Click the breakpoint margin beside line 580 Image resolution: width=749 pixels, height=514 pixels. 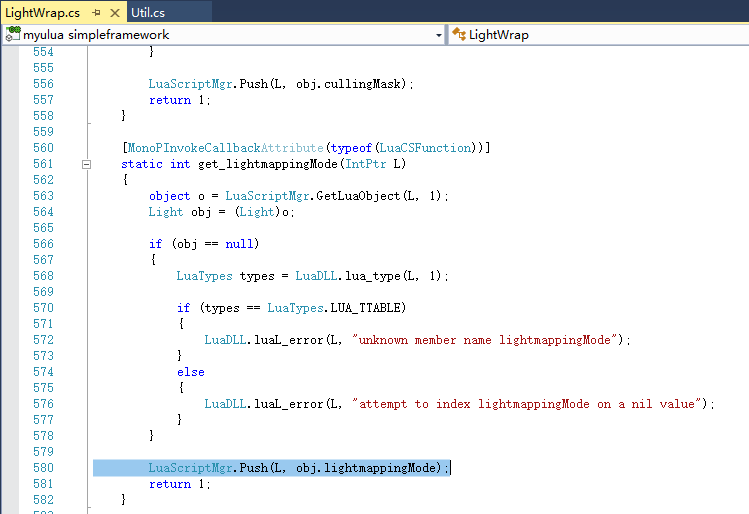[x=10, y=468]
